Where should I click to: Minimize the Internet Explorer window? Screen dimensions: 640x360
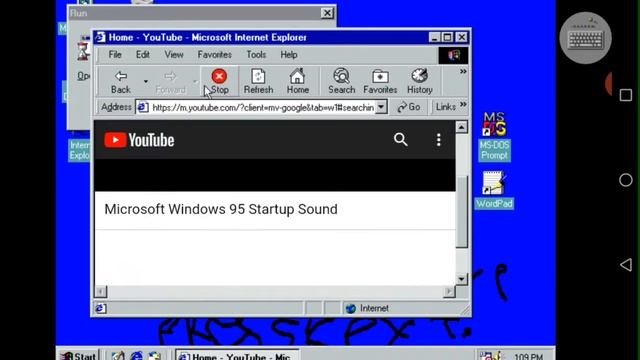tap(434, 38)
